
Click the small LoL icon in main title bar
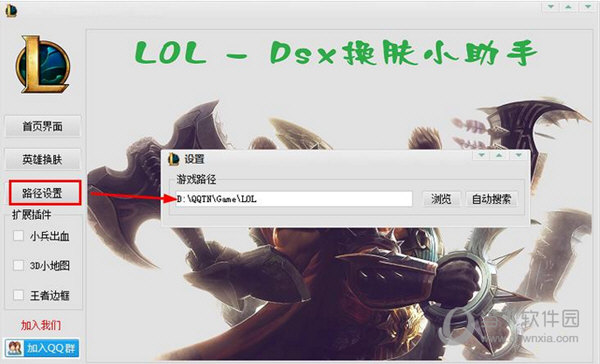pos(11,10)
